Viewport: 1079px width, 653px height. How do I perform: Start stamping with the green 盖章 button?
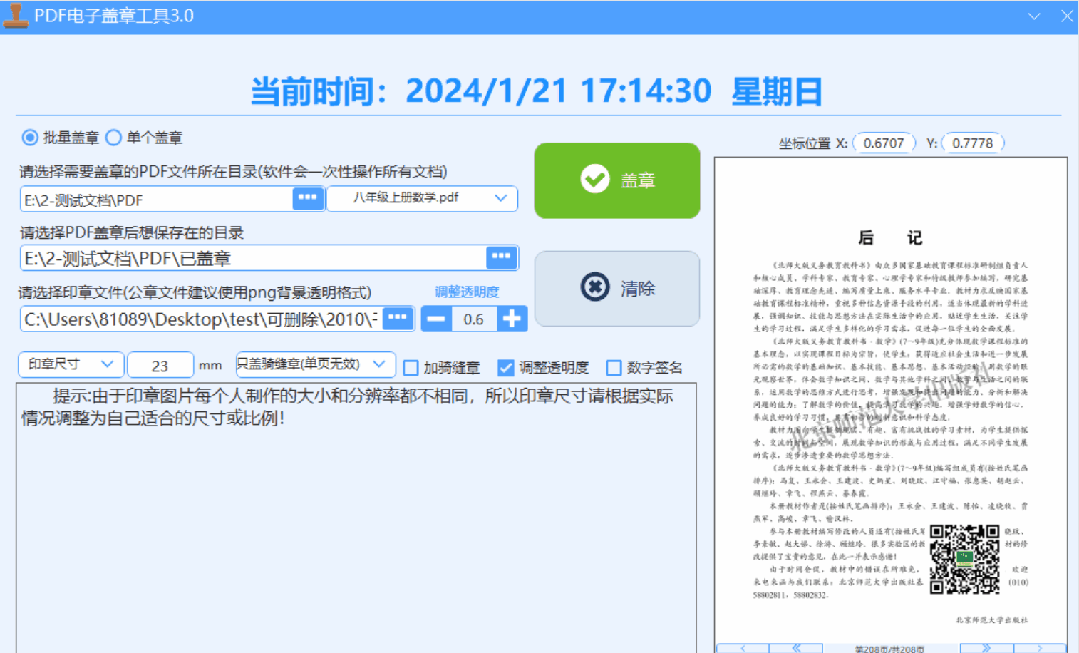pyautogui.click(x=617, y=180)
